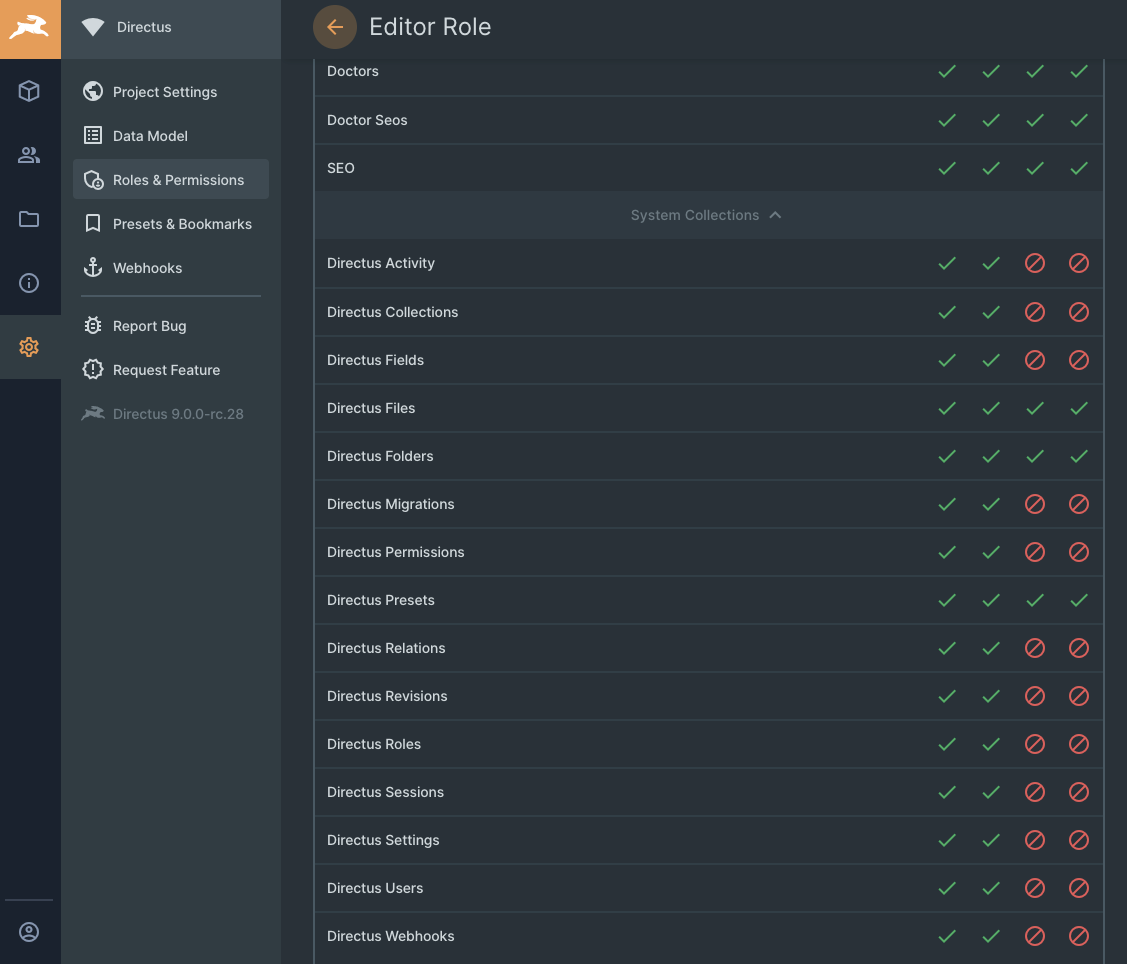Click the Doctors collection name

(352, 71)
